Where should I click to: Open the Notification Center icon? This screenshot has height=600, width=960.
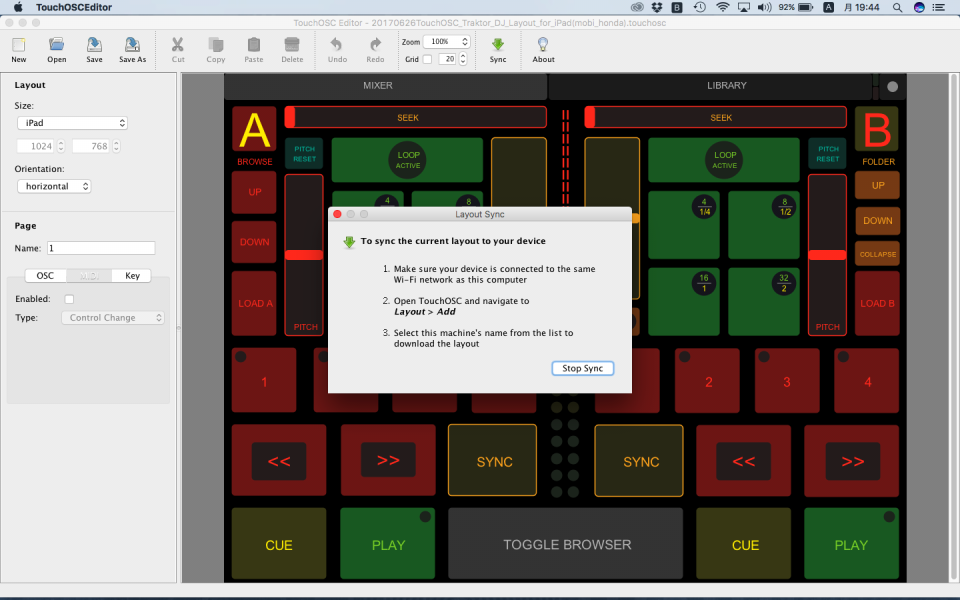point(939,7)
